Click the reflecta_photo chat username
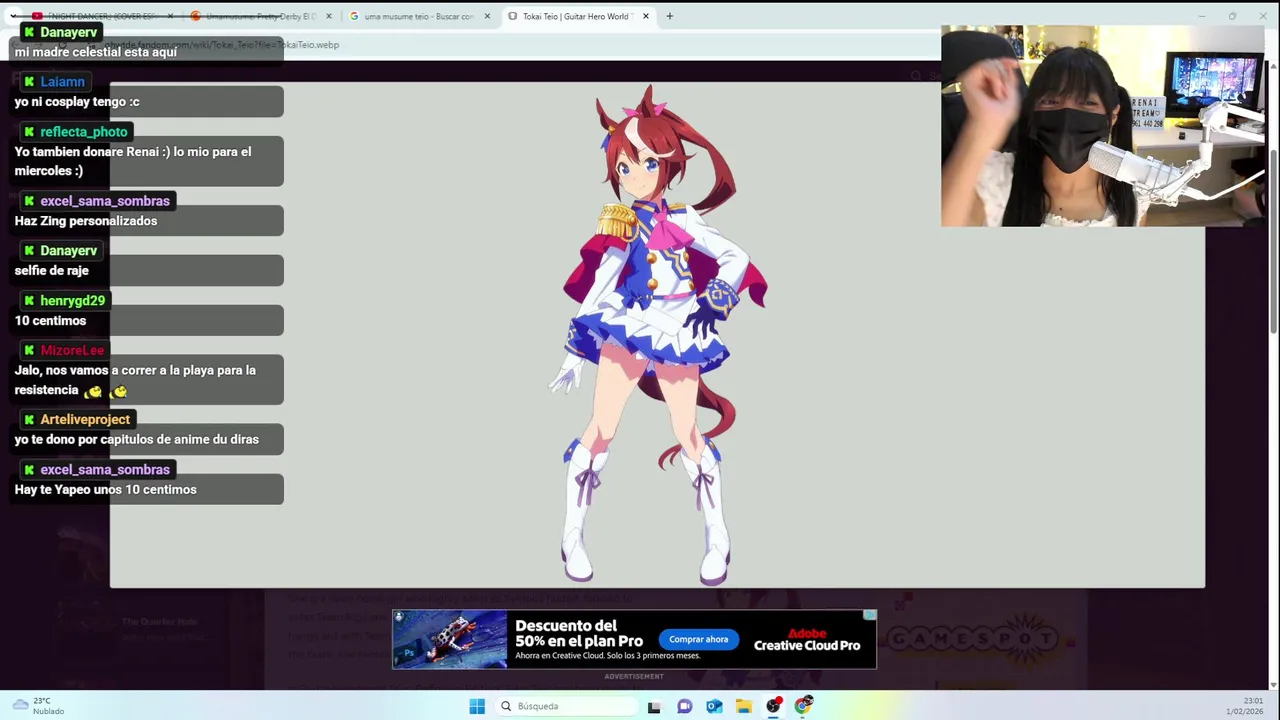This screenshot has height=720, width=1280. (x=84, y=132)
